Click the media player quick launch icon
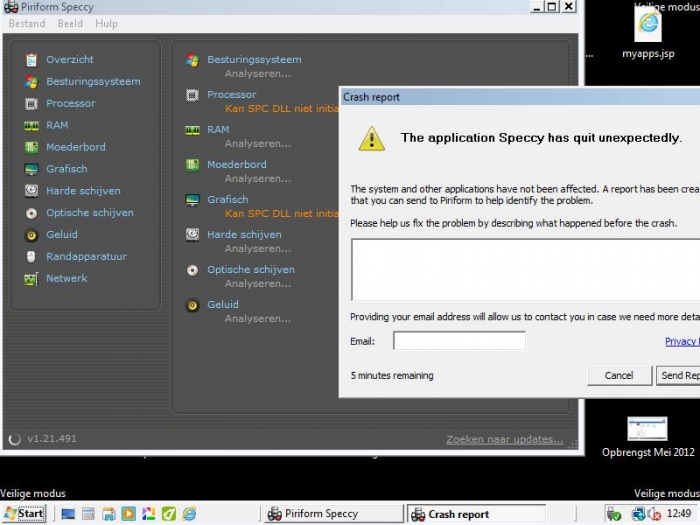This screenshot has width=700, height=525. [x=129, y=514]
